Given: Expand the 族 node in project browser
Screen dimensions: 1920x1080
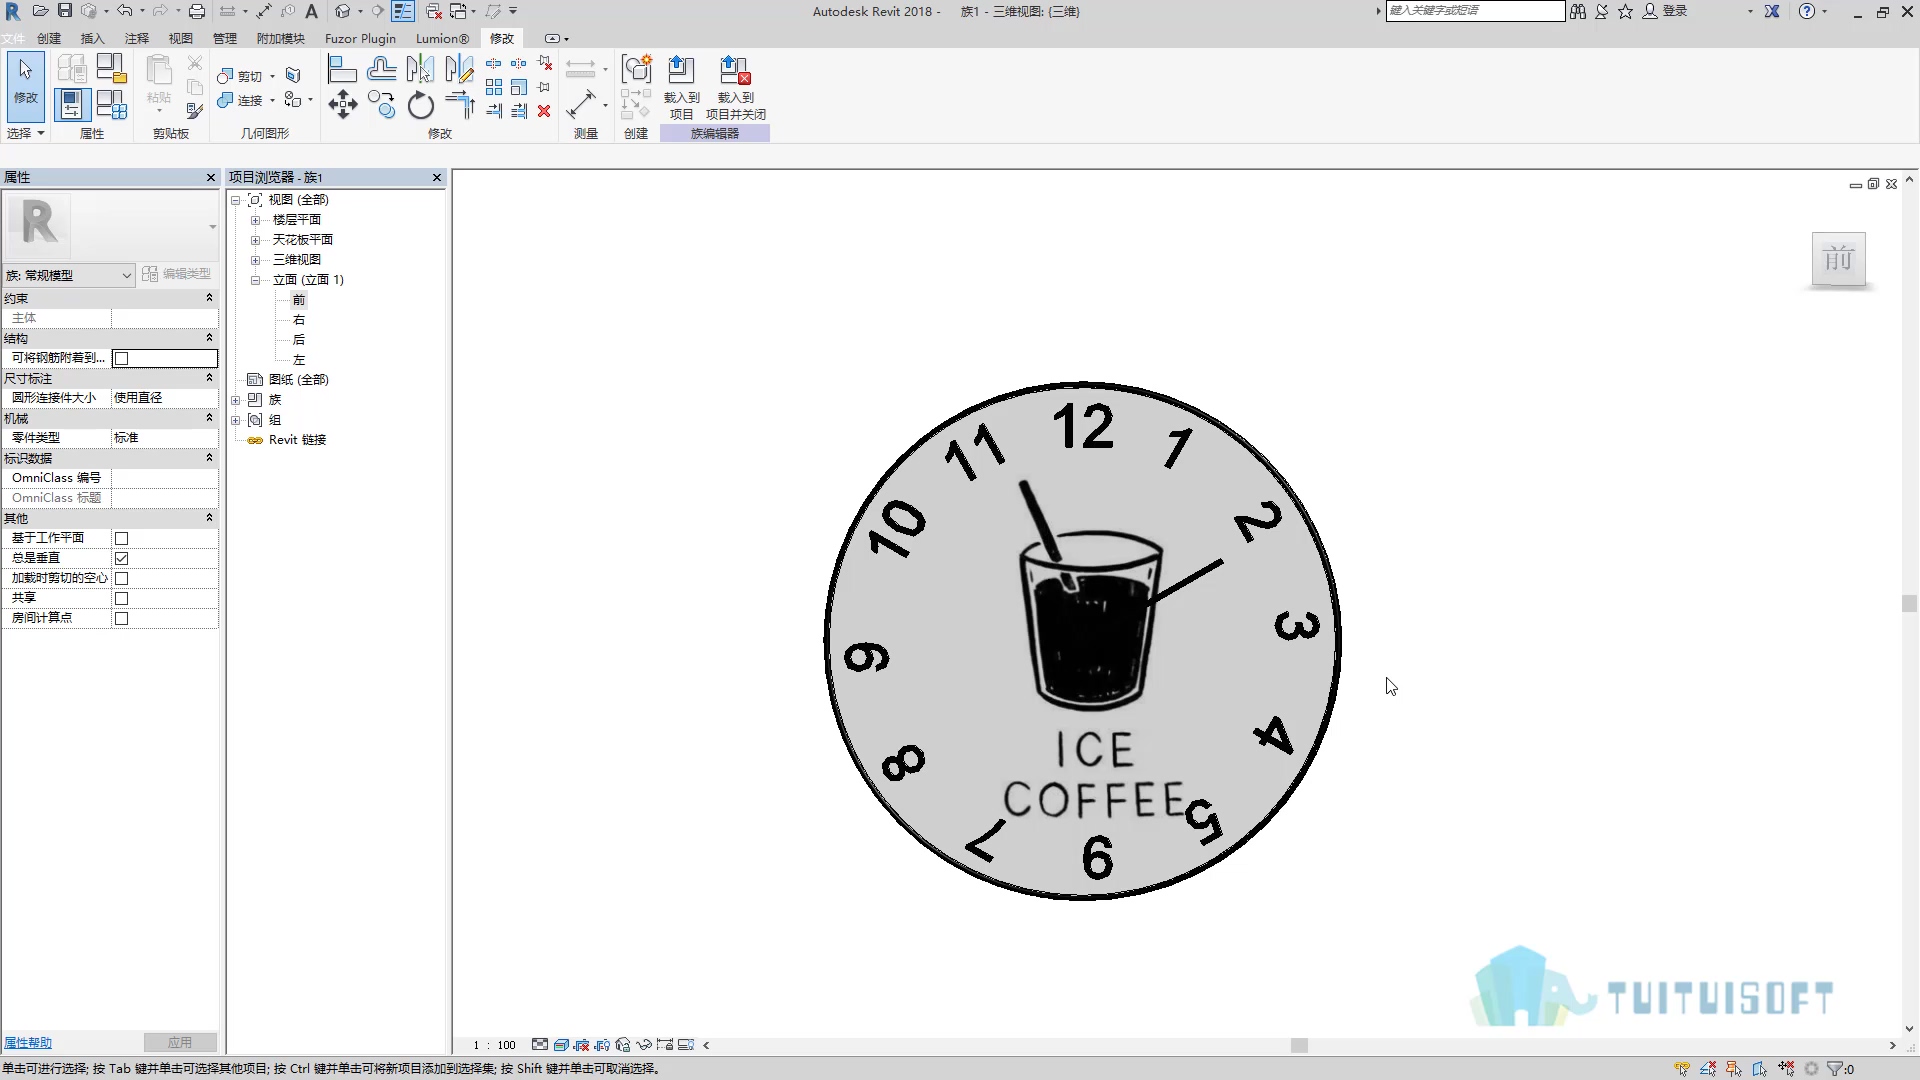Looking at the screenshot, I should pos(236,400).
